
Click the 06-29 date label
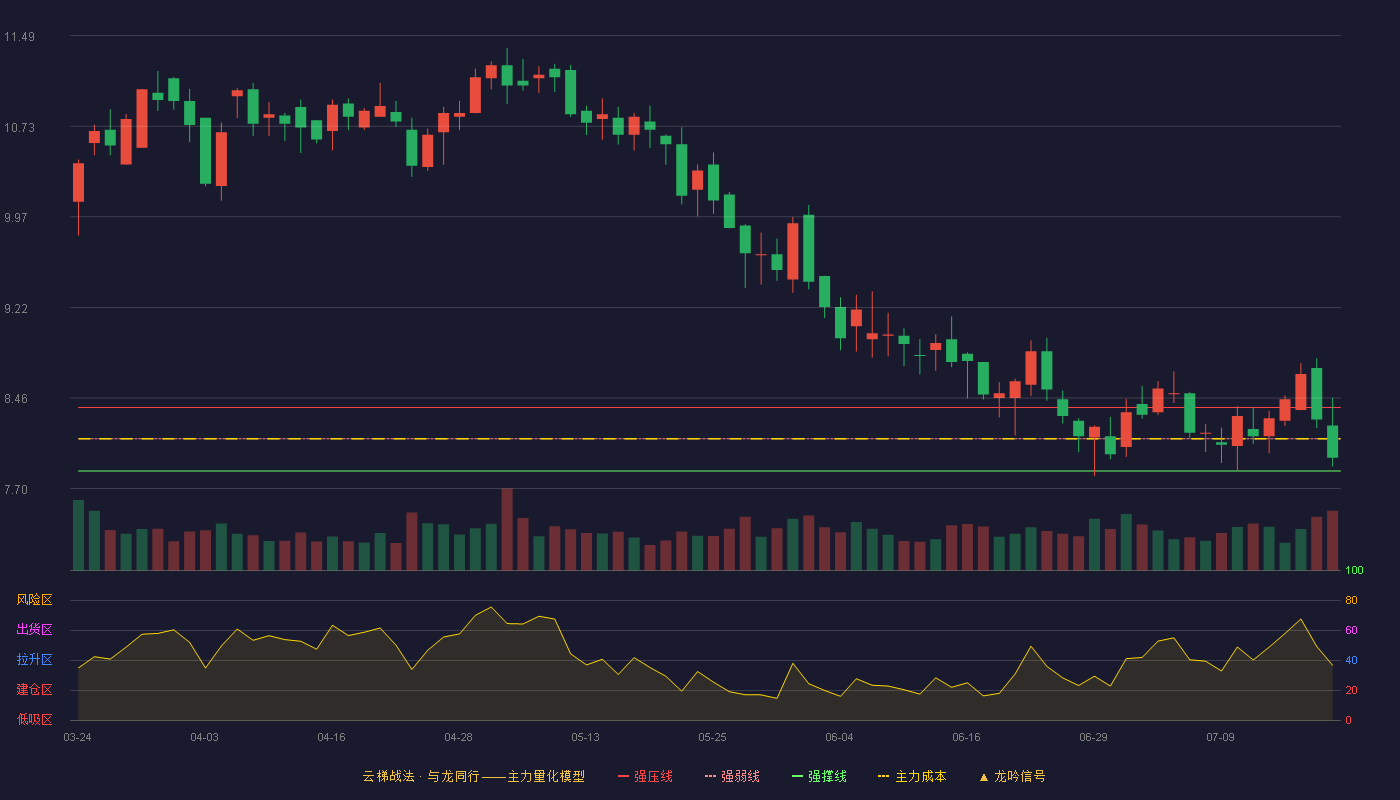(1093, 737)
